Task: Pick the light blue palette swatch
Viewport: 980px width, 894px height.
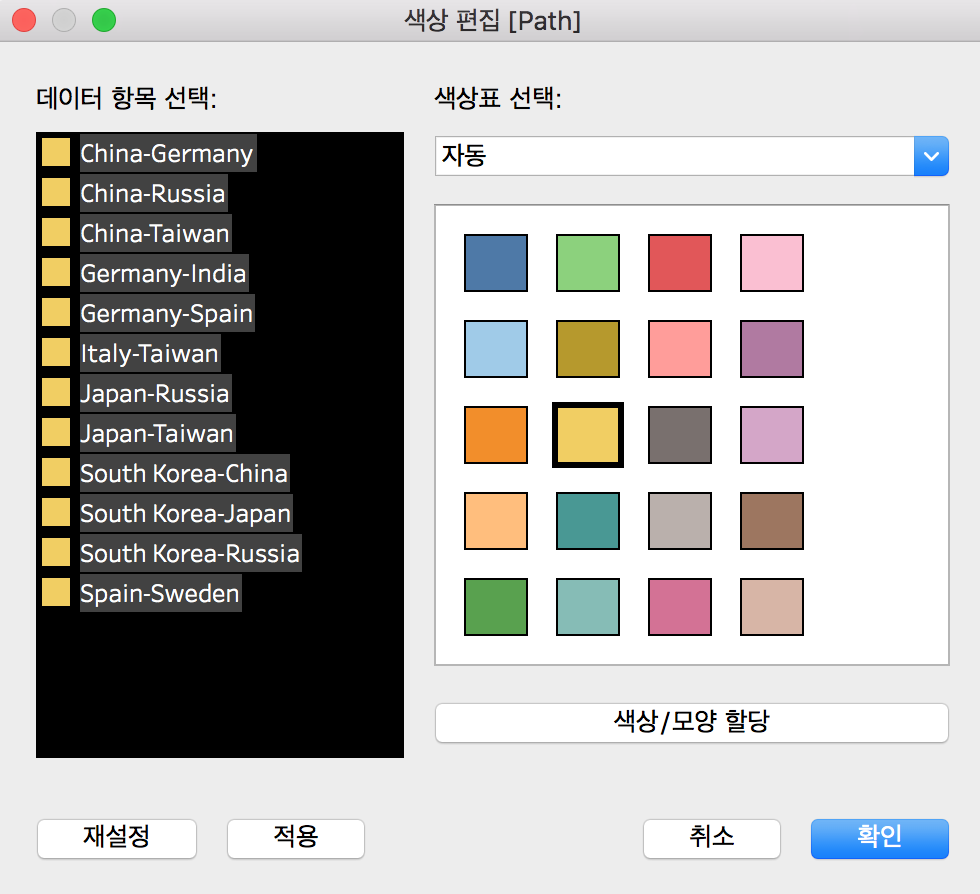Action: point(496,349)
